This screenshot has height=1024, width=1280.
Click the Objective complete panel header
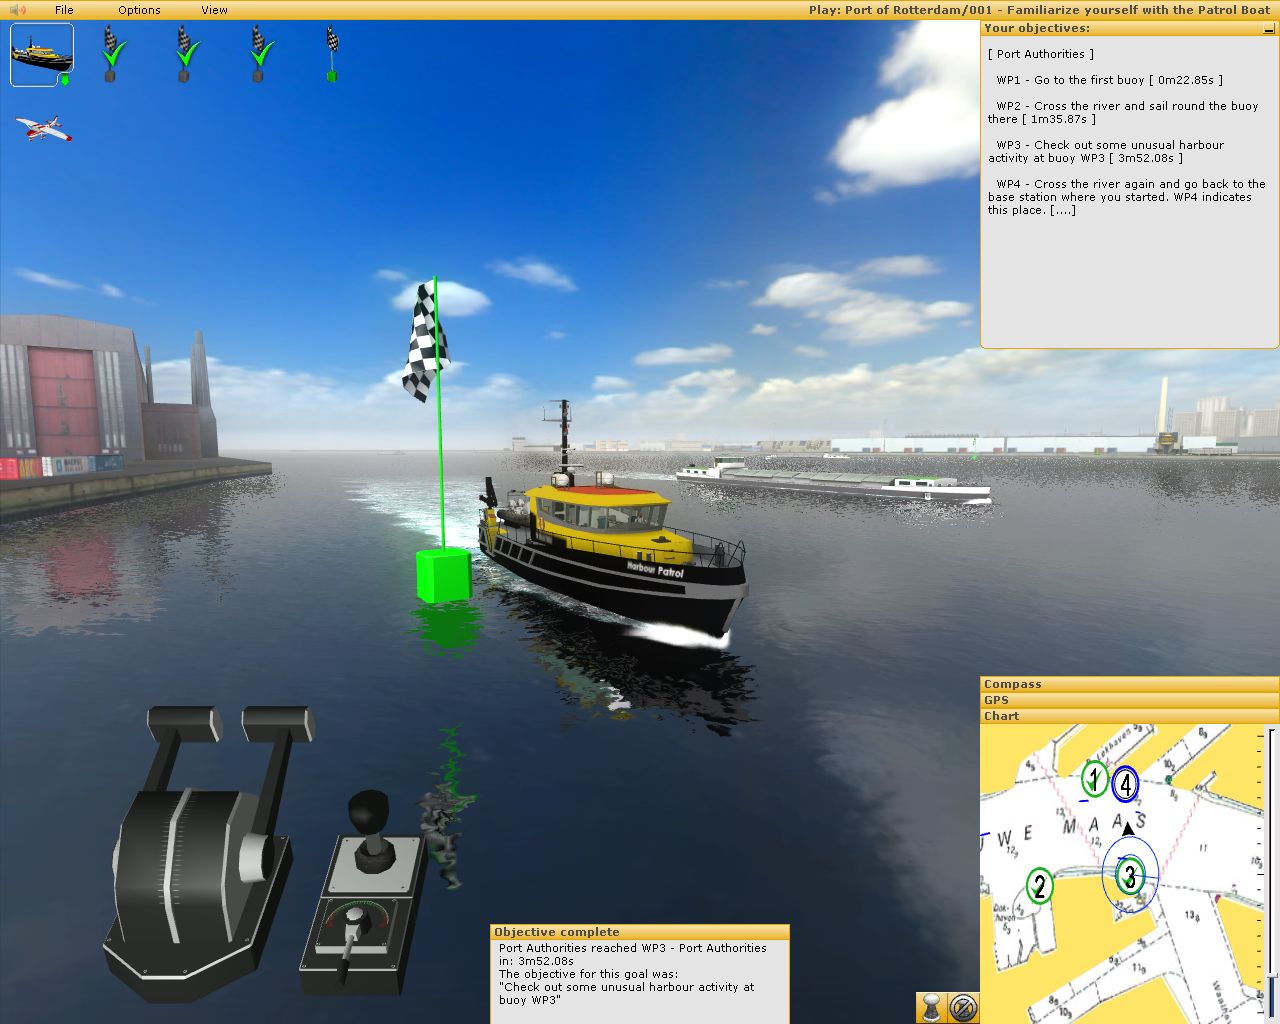coord(640,932)
